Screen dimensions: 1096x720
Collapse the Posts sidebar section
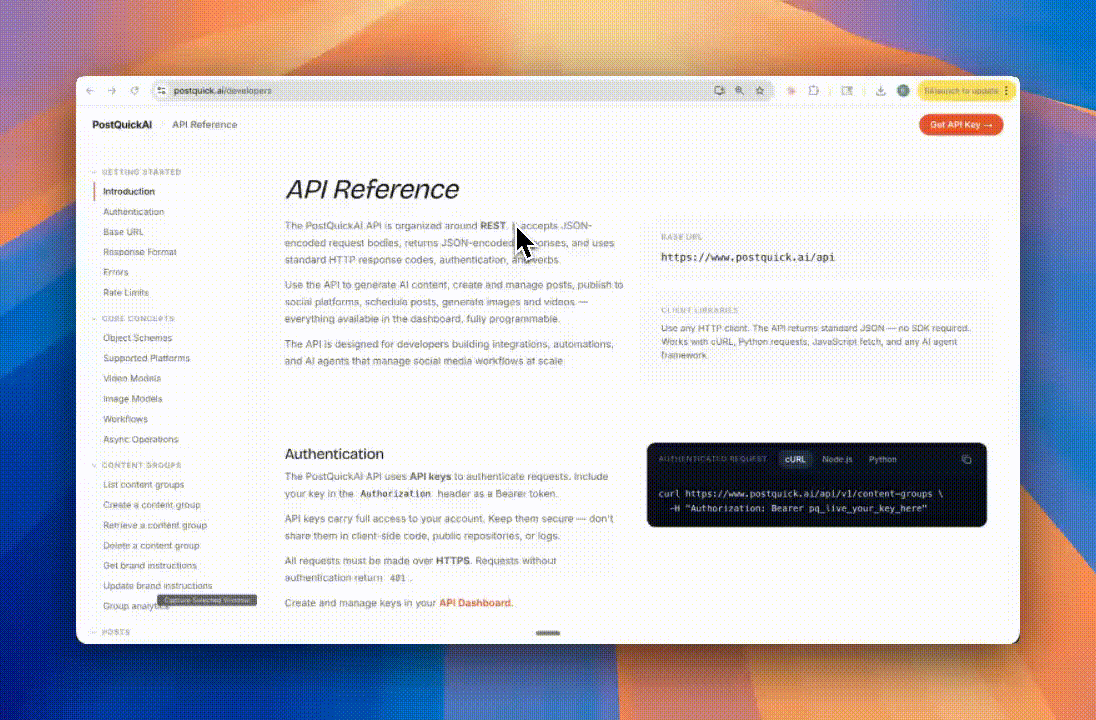[x=111, y=632]
